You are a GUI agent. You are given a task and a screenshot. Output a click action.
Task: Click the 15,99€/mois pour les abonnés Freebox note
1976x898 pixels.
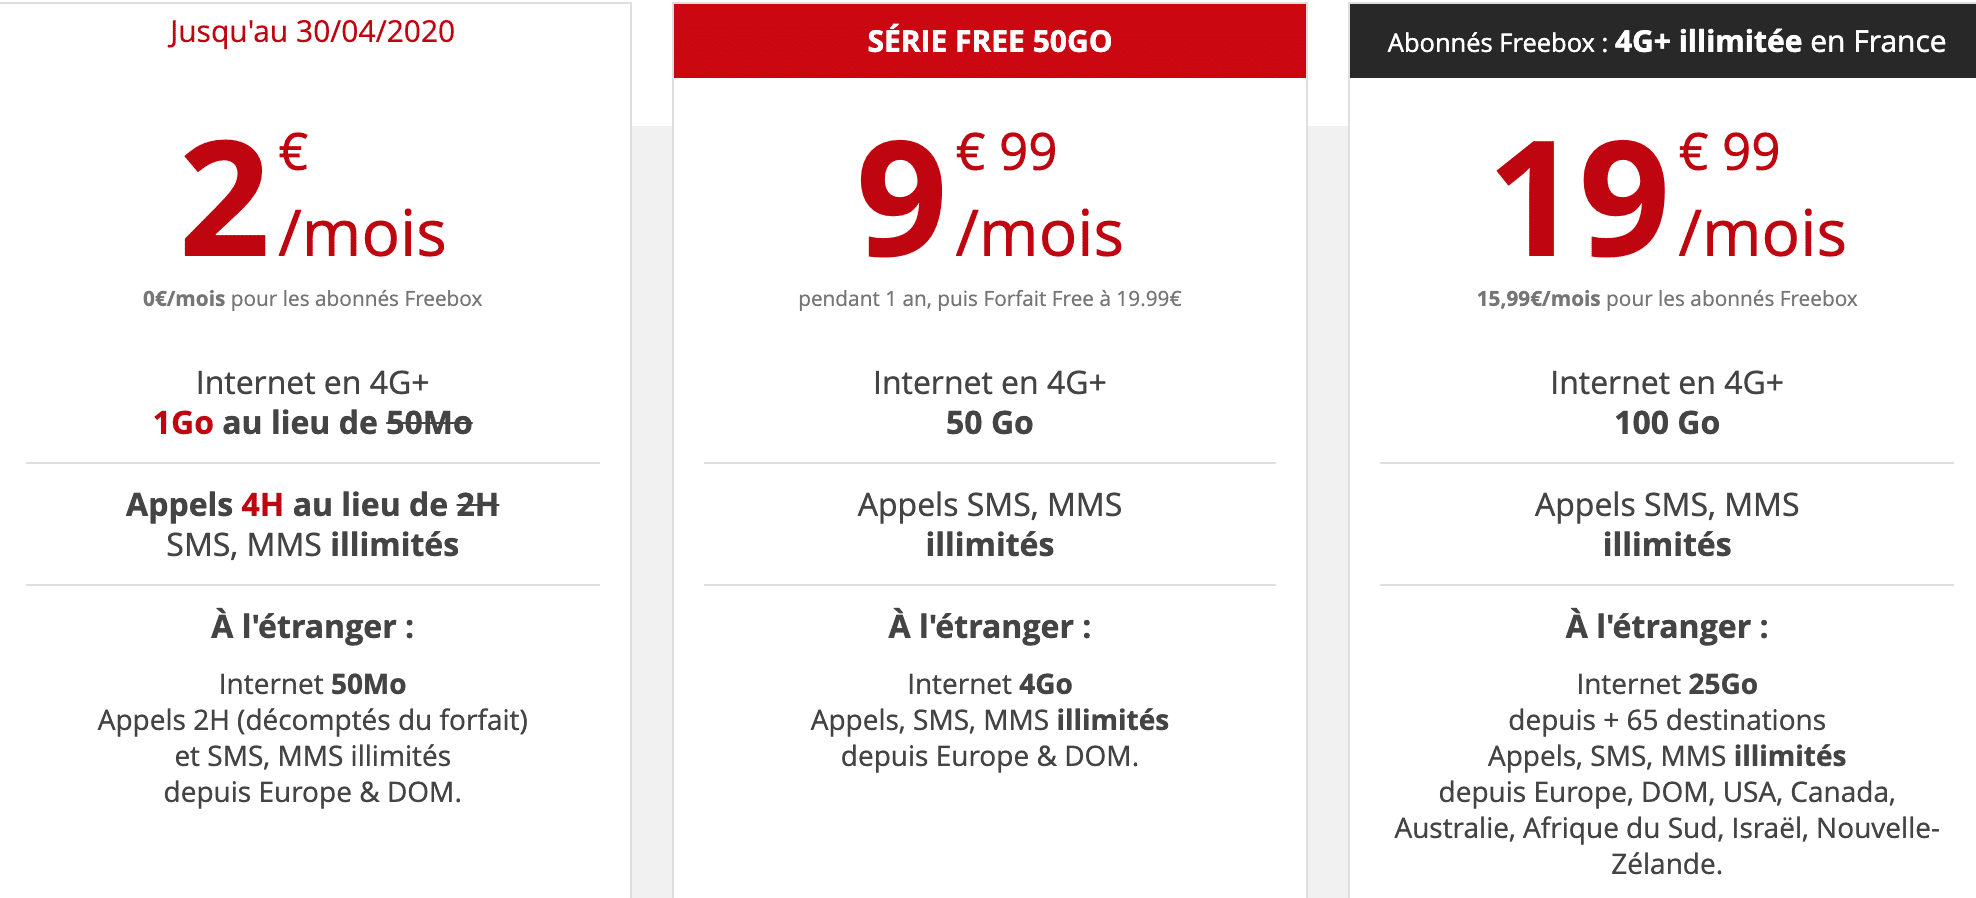1667,299
